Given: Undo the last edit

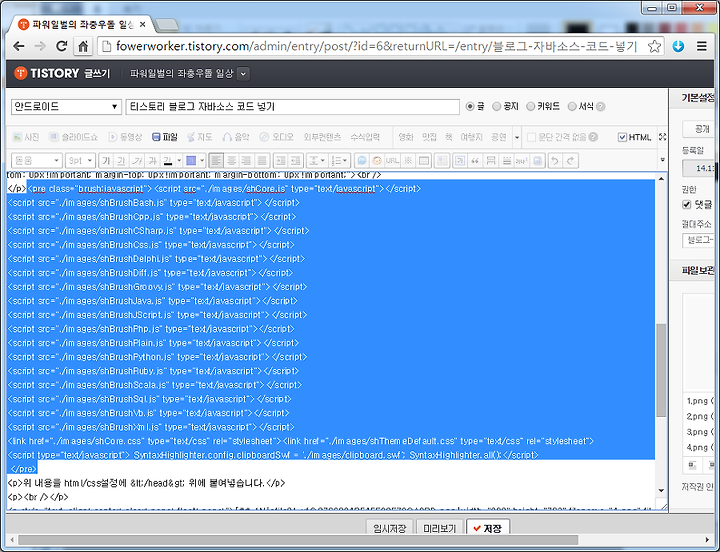Looking at the screenshot, I should pyautogui.click(x=555, y=161).
